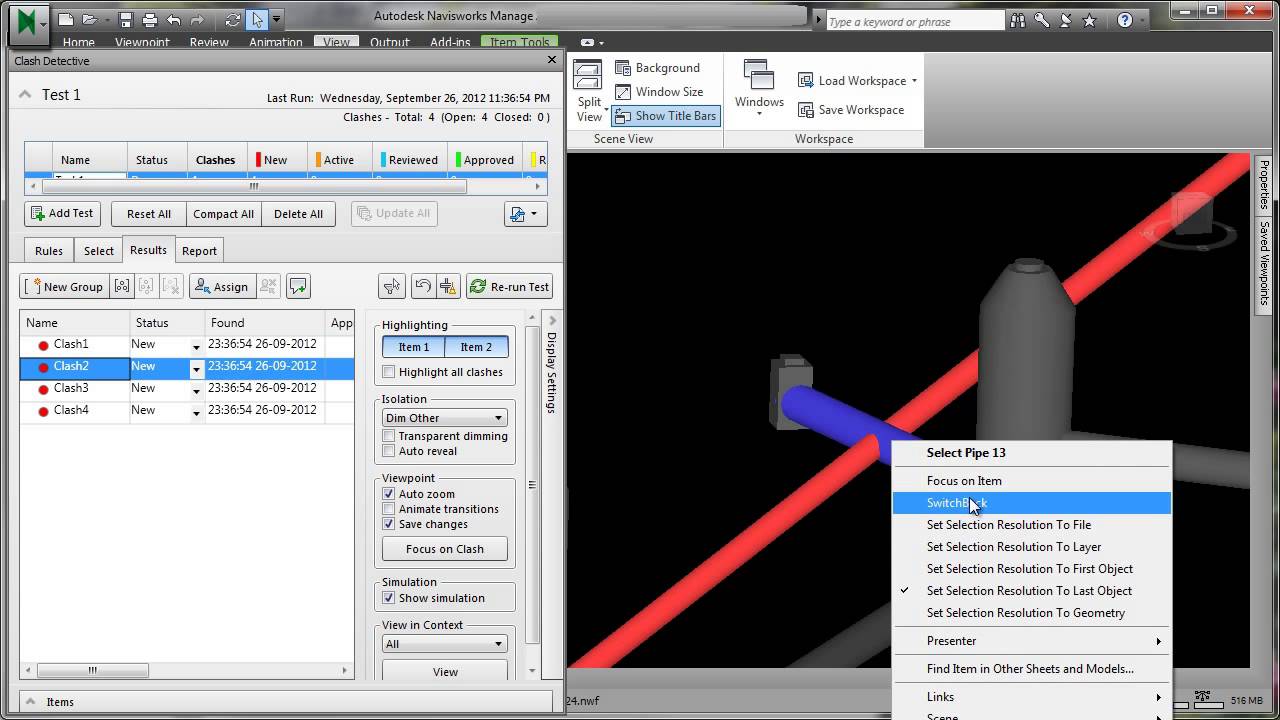Click the Compact All button
The height and width of the screenshot is (720, 1280).
point(223,214)
